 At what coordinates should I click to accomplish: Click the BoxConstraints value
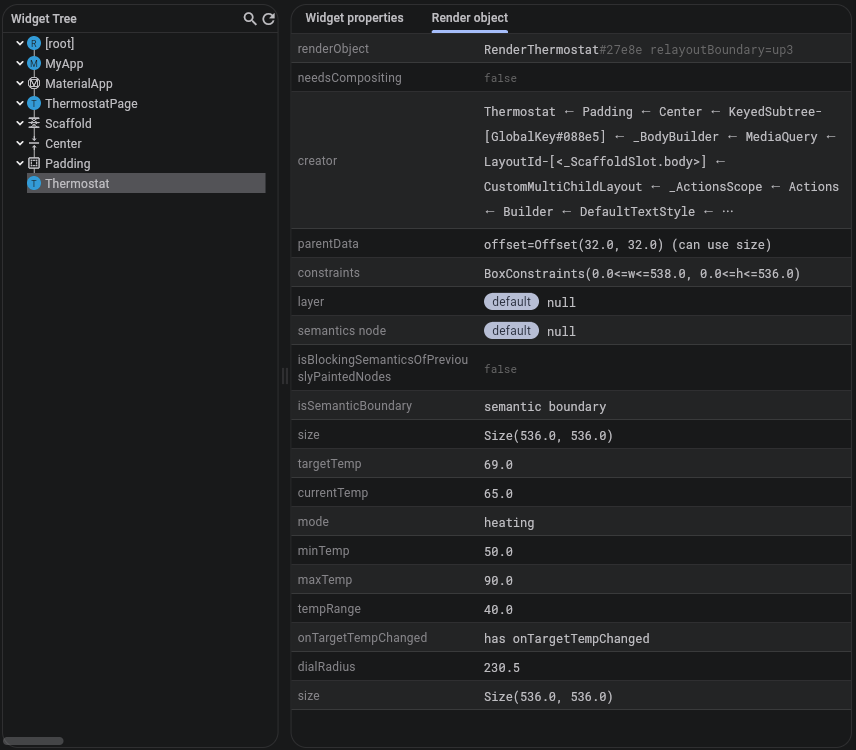(x=642, y=273)
